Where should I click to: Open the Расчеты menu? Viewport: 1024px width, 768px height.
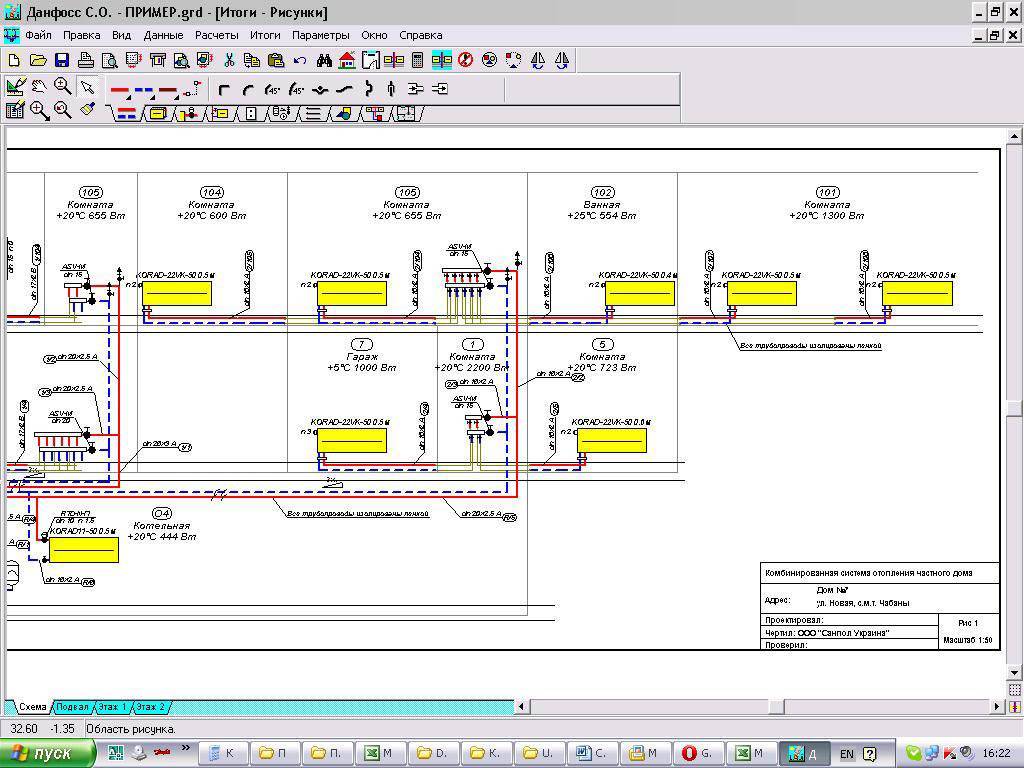(217, 35)
